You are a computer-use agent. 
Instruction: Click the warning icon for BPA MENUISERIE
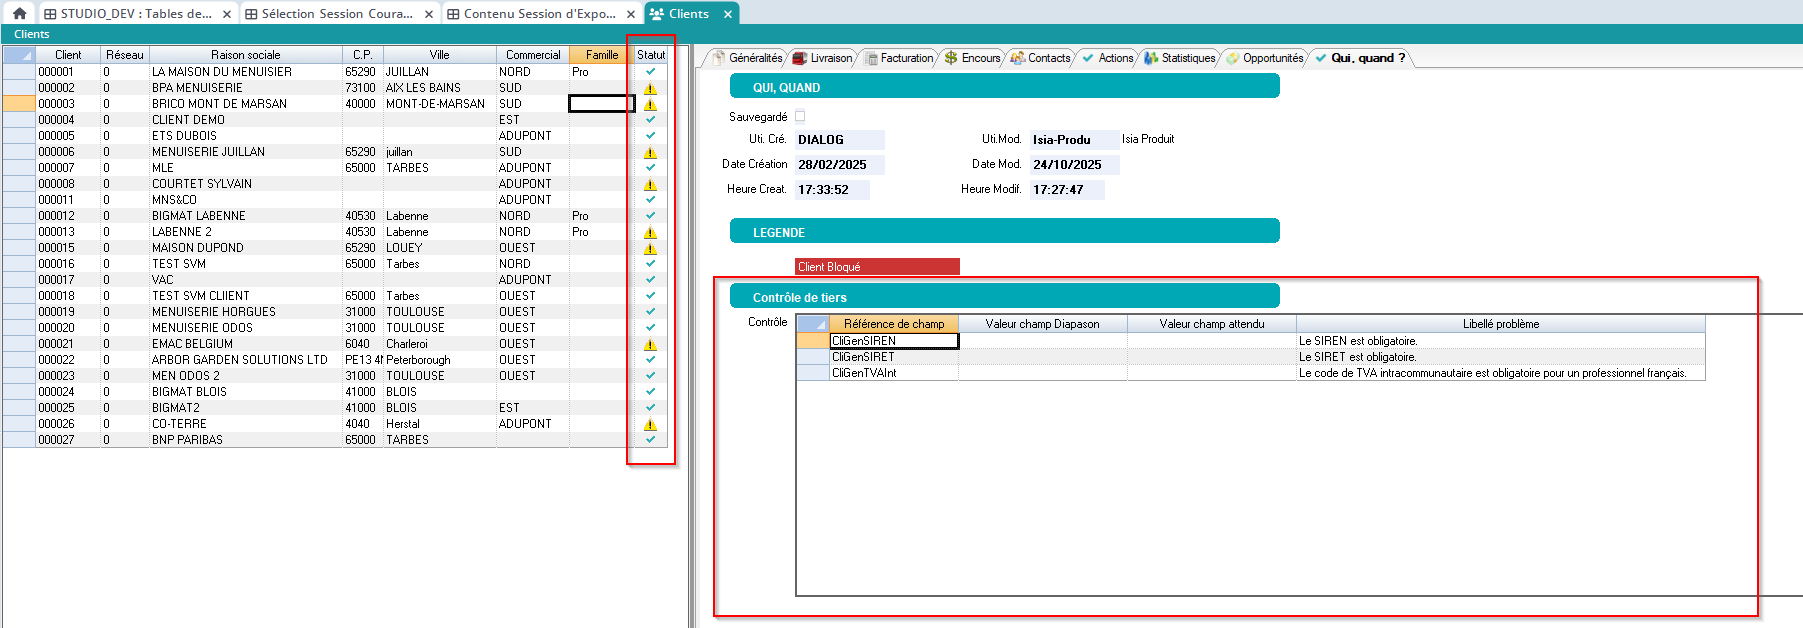650,88
